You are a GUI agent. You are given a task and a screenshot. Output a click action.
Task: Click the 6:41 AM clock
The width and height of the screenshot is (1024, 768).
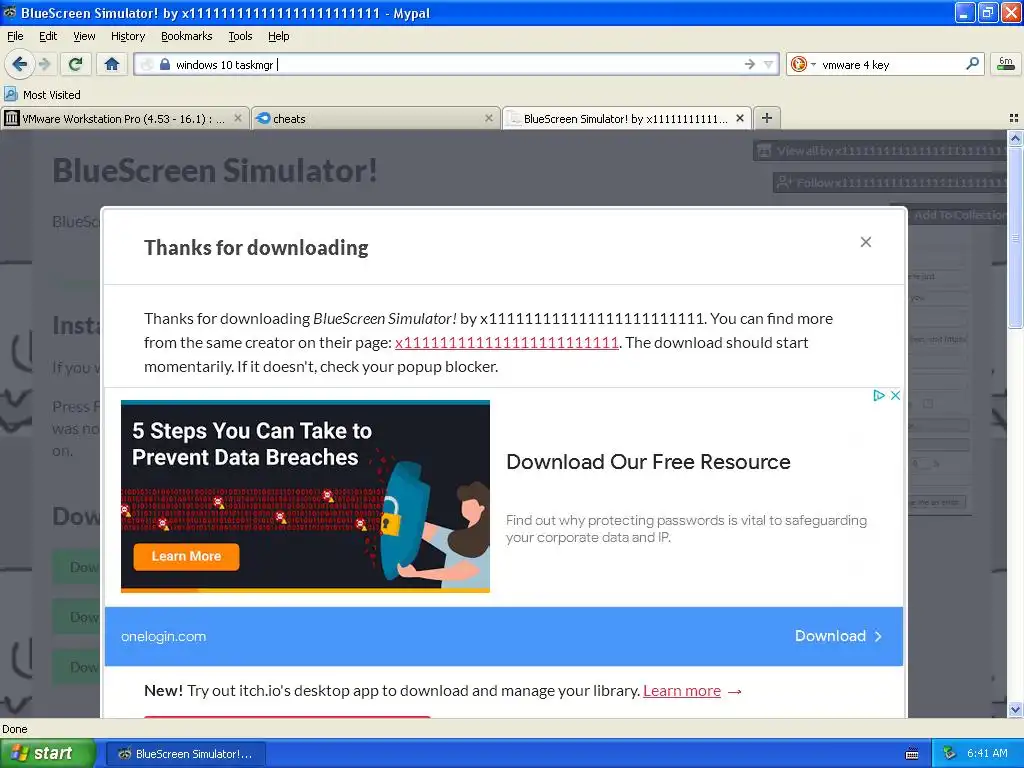click(987, 754)
